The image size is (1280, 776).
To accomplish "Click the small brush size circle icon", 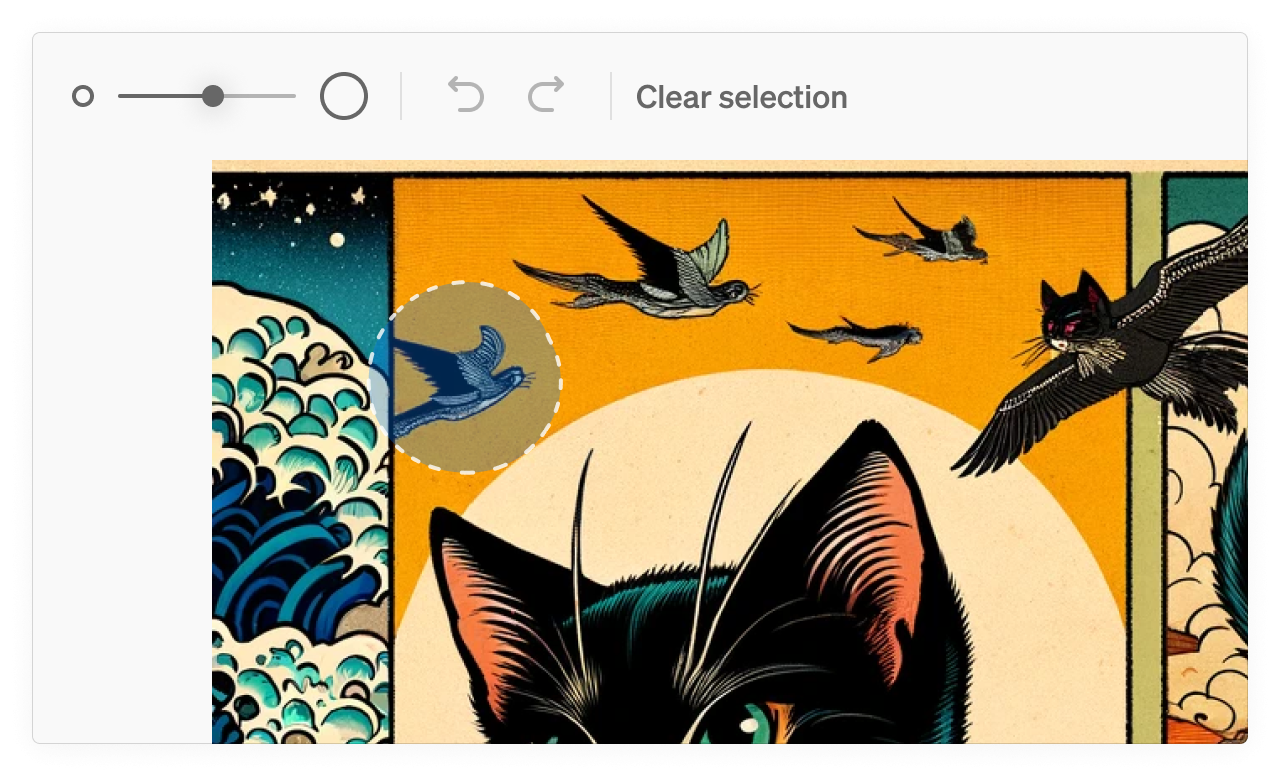I will pyautogui.click(x=83, y=96).
